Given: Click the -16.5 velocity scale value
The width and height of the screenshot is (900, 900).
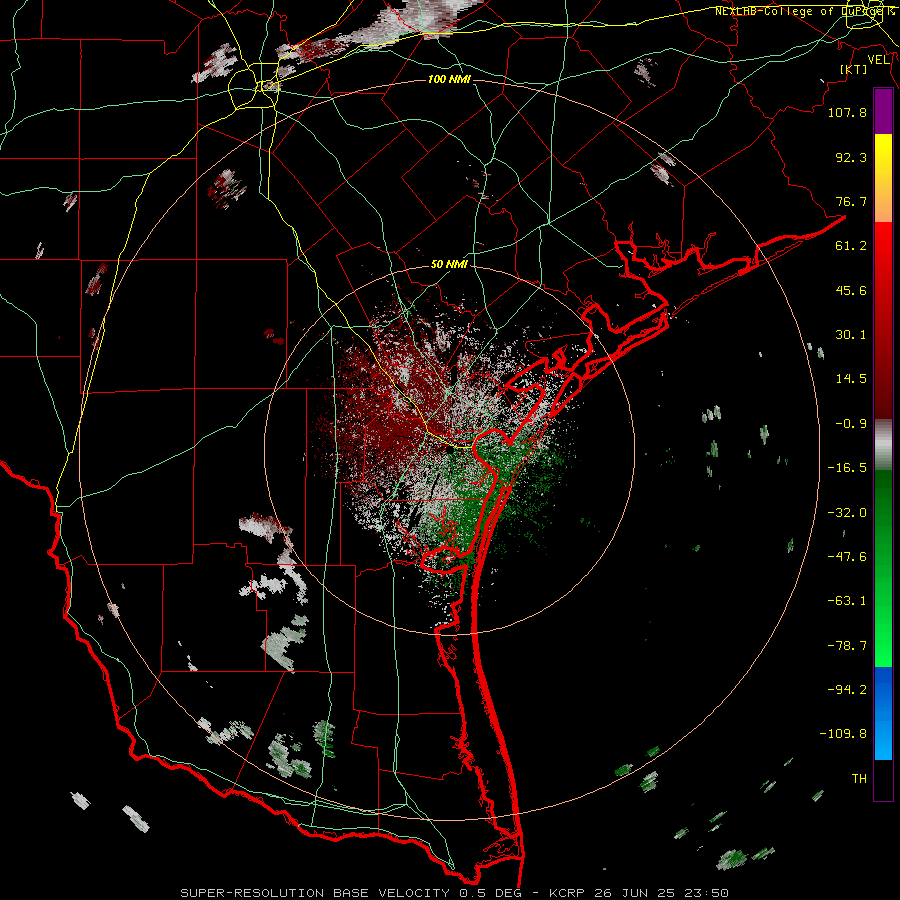Looking at the screenshot, I should click(x=847, y=468).
